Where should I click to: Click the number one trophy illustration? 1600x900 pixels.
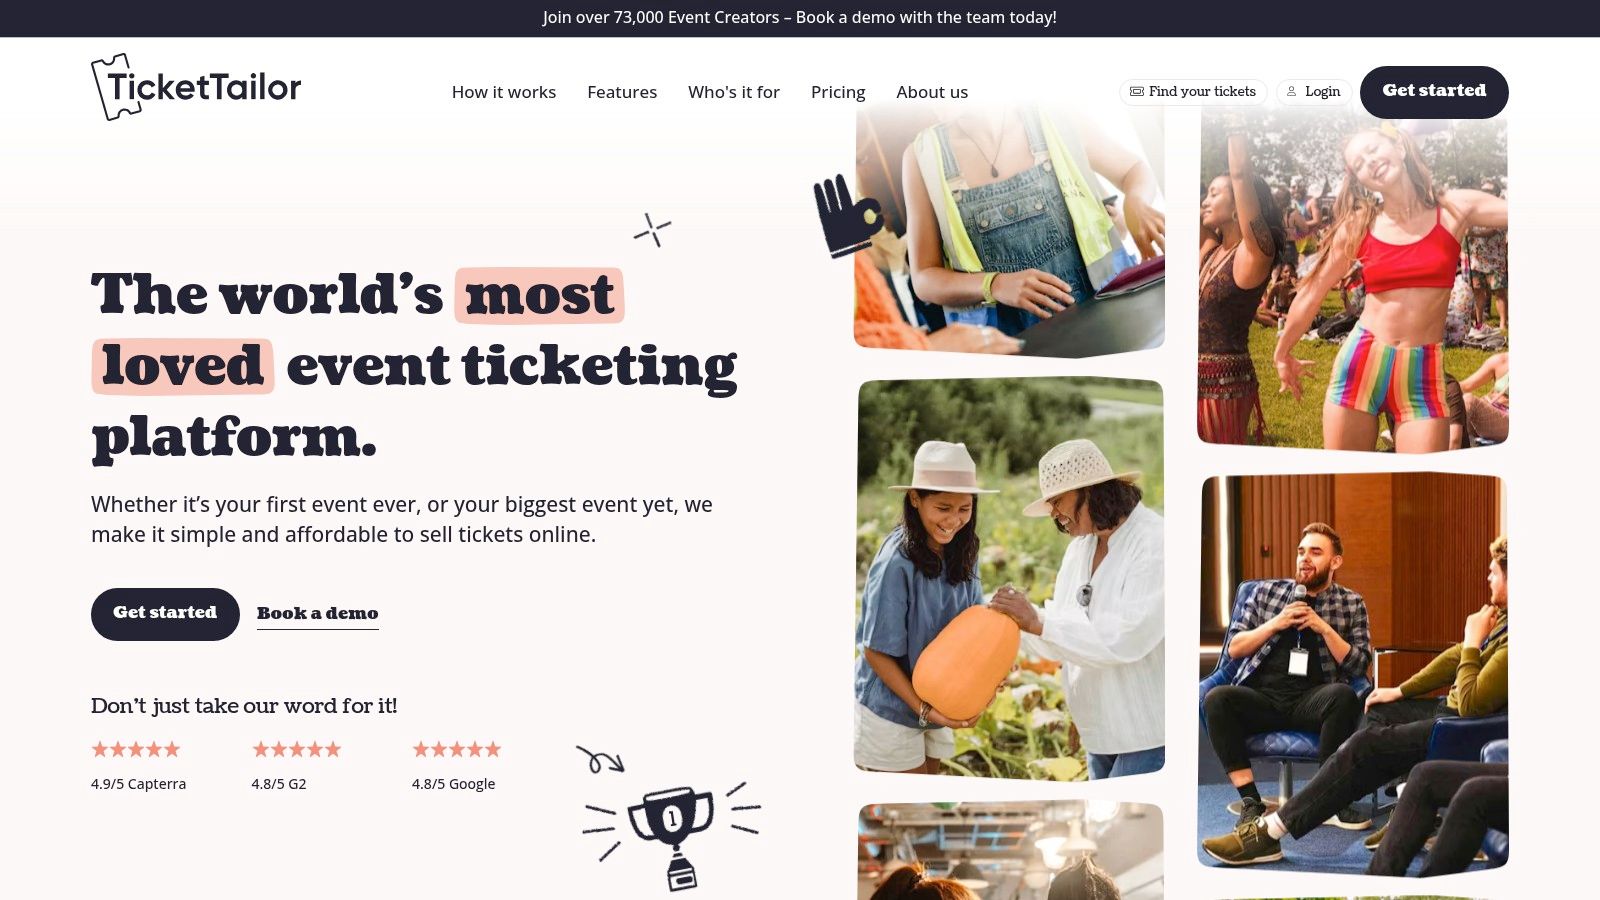[x=672, y=834]
